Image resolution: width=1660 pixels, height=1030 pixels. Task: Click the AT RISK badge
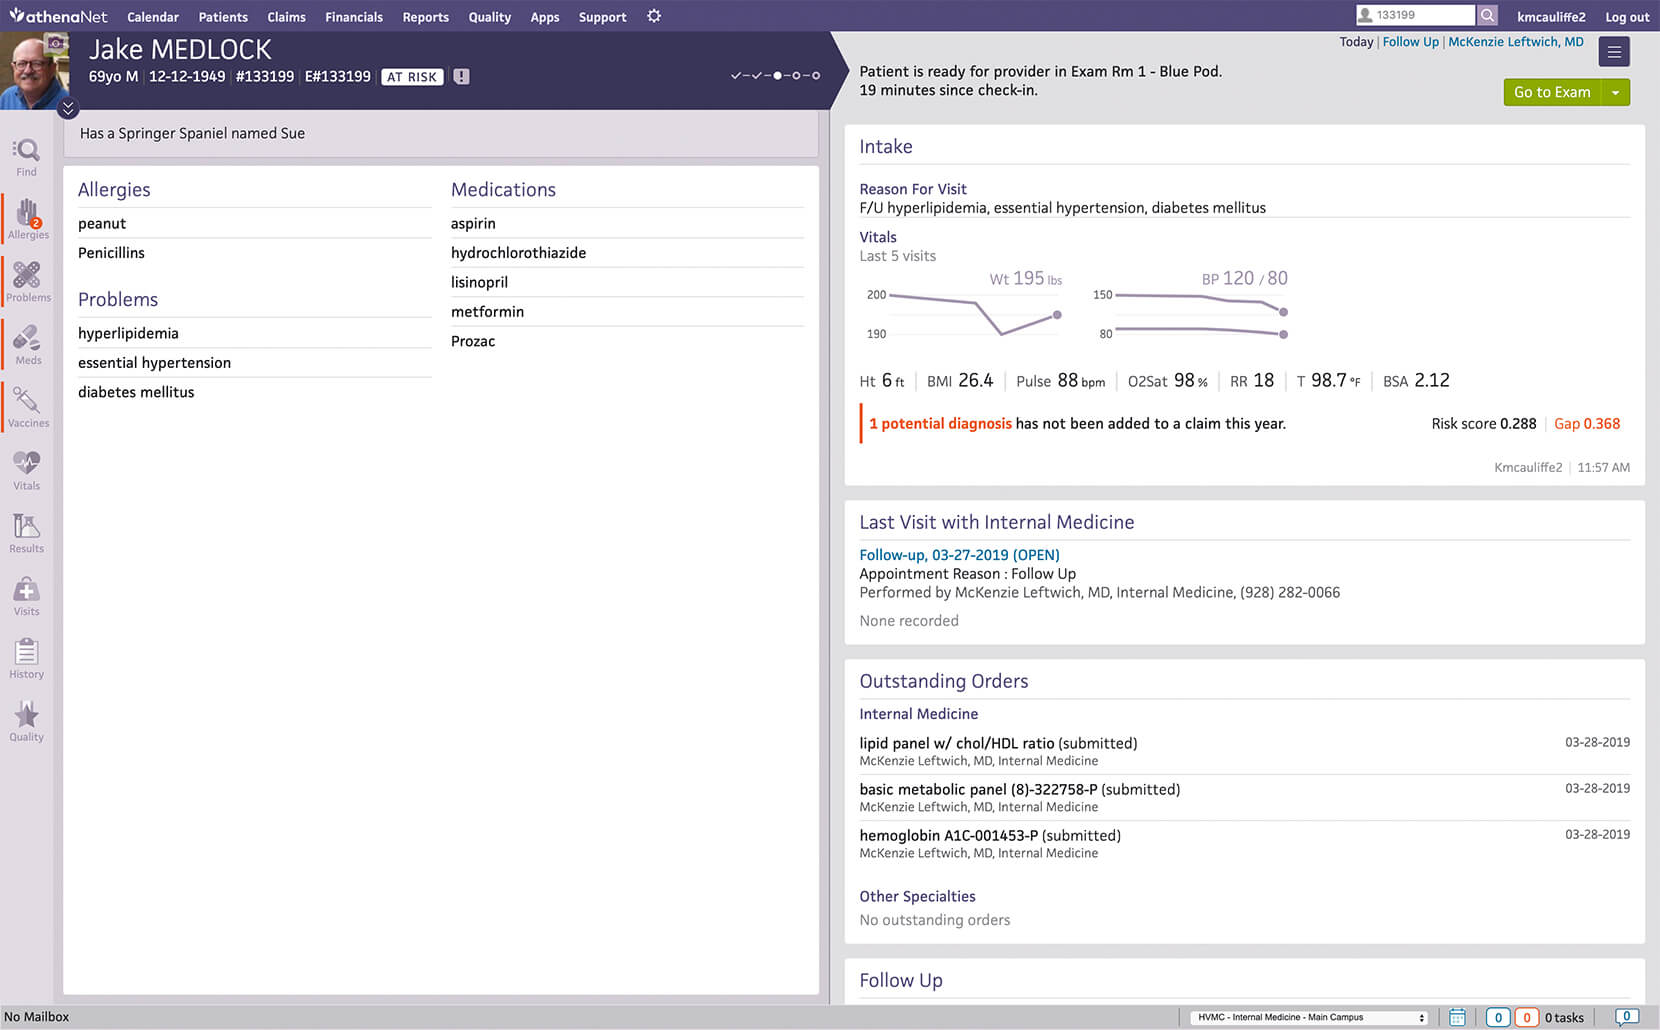pos(412,77)
